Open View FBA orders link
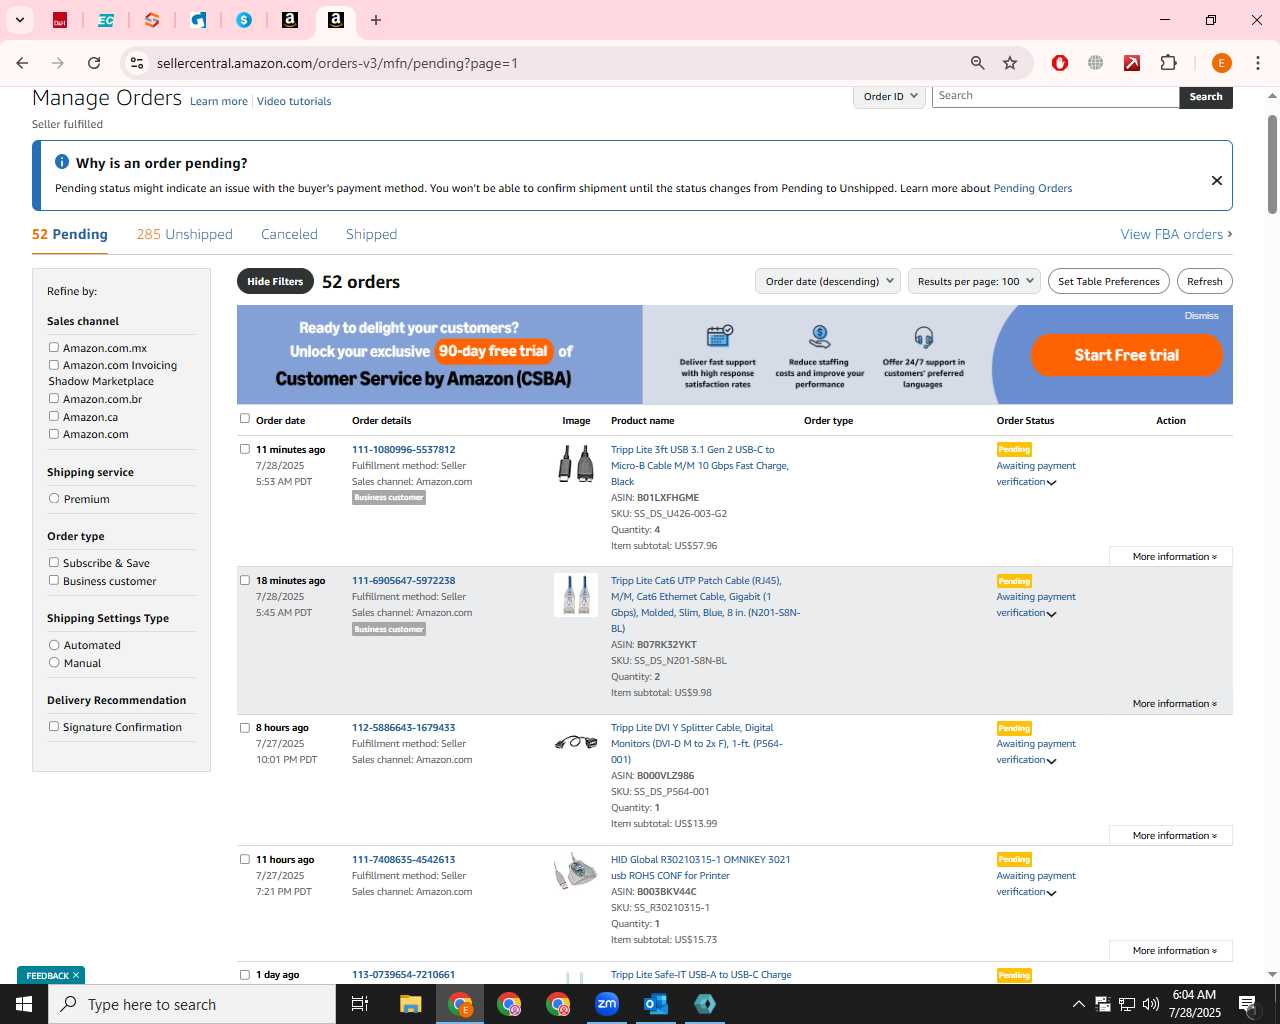This screenshot has height=1024, width=1280. pyautogui.click(x=1176, y=234)
